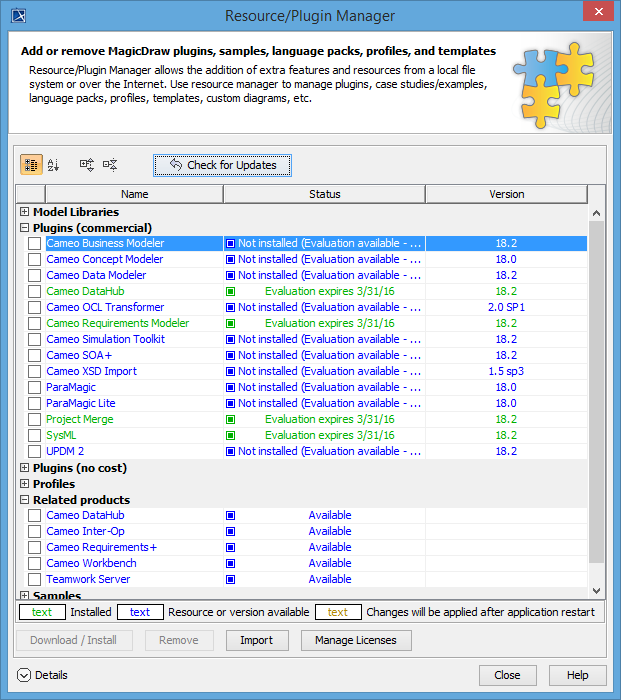
Task: Expand the Plugins (no cost) group
Action: coord(24,468)
